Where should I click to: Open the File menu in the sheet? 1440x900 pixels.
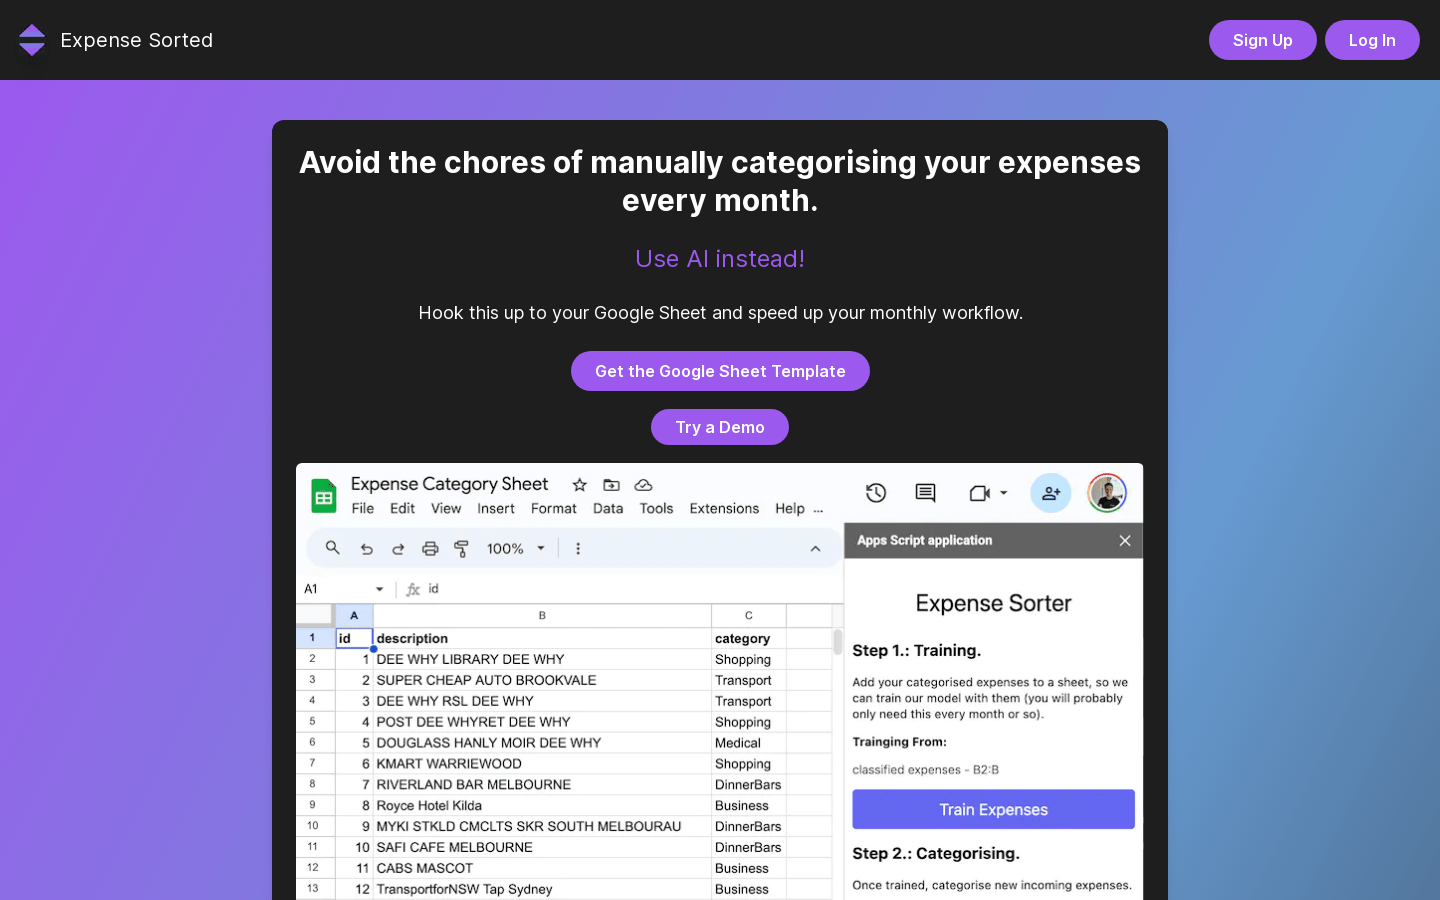362,508
